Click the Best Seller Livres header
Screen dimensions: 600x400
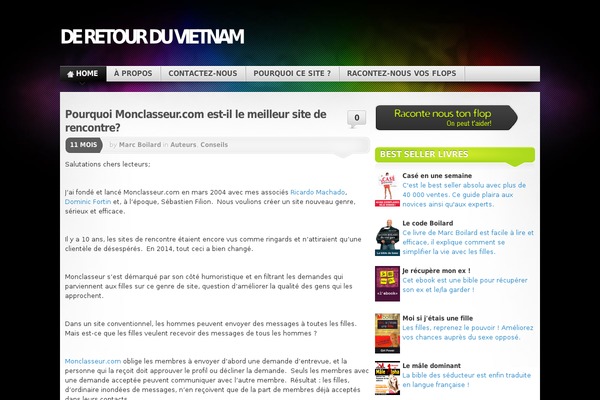tap(455, 155)
